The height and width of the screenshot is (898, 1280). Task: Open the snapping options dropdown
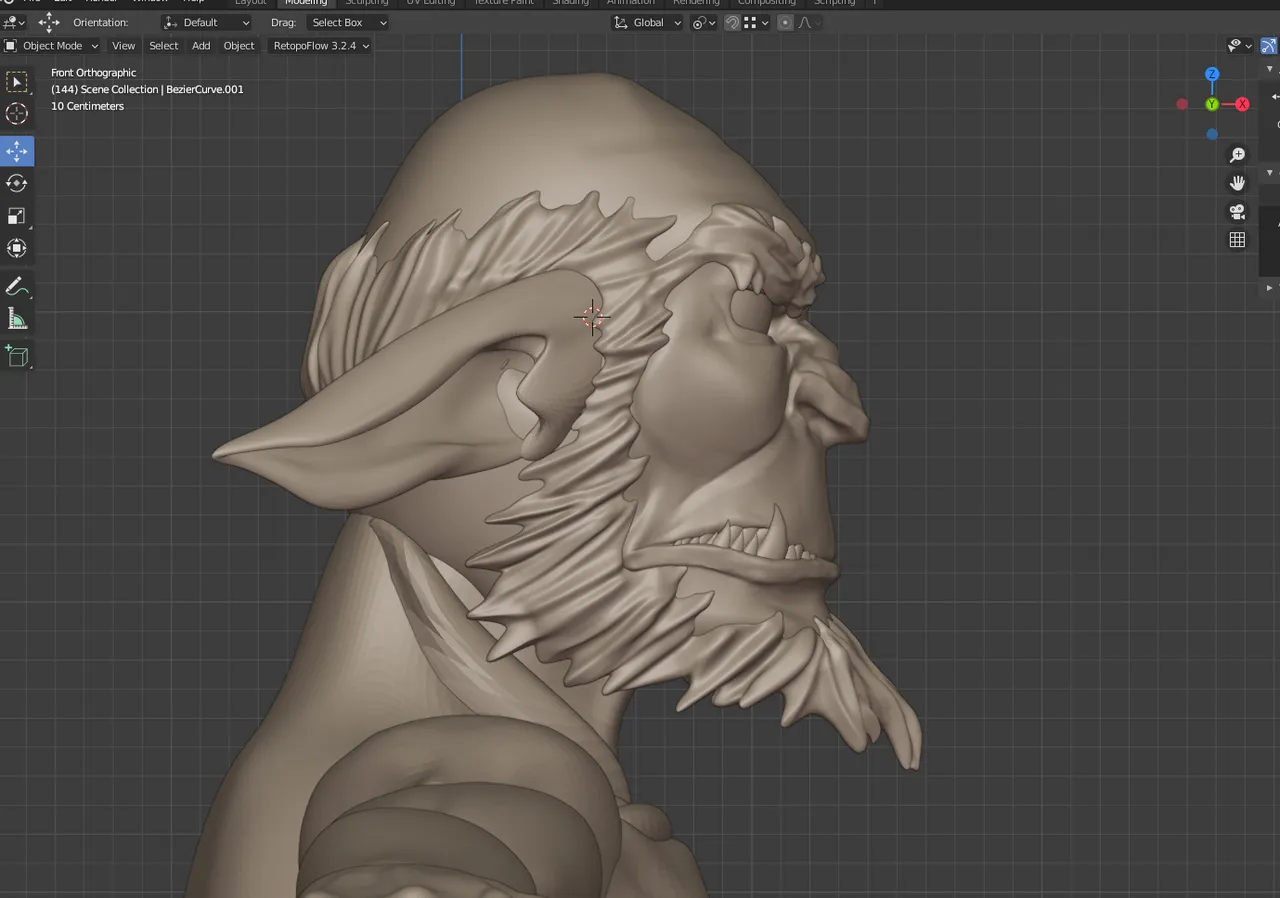756,22
